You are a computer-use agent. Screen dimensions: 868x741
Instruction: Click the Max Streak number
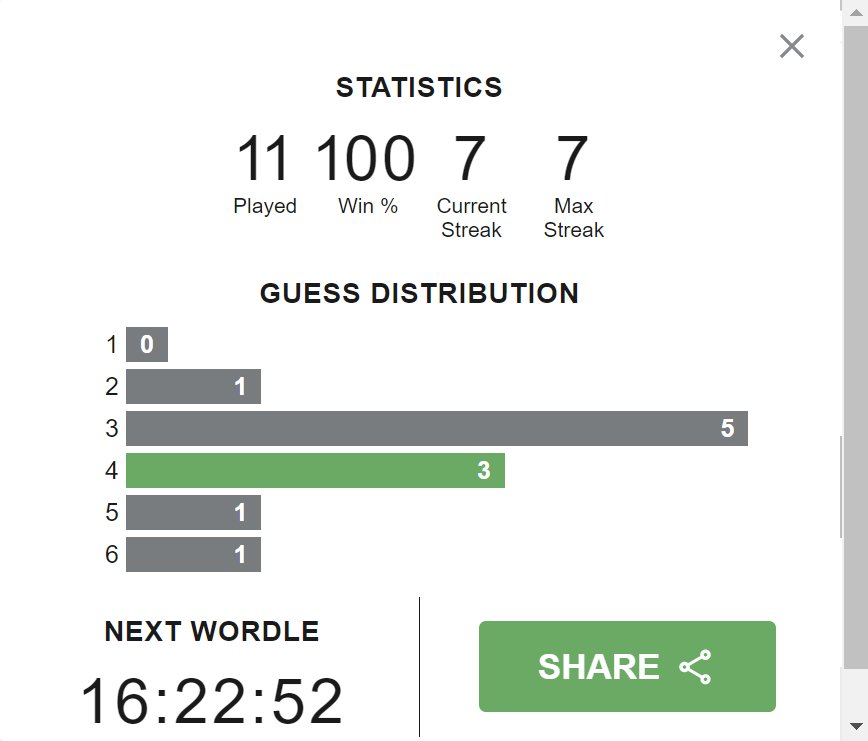tap(572, 158)
